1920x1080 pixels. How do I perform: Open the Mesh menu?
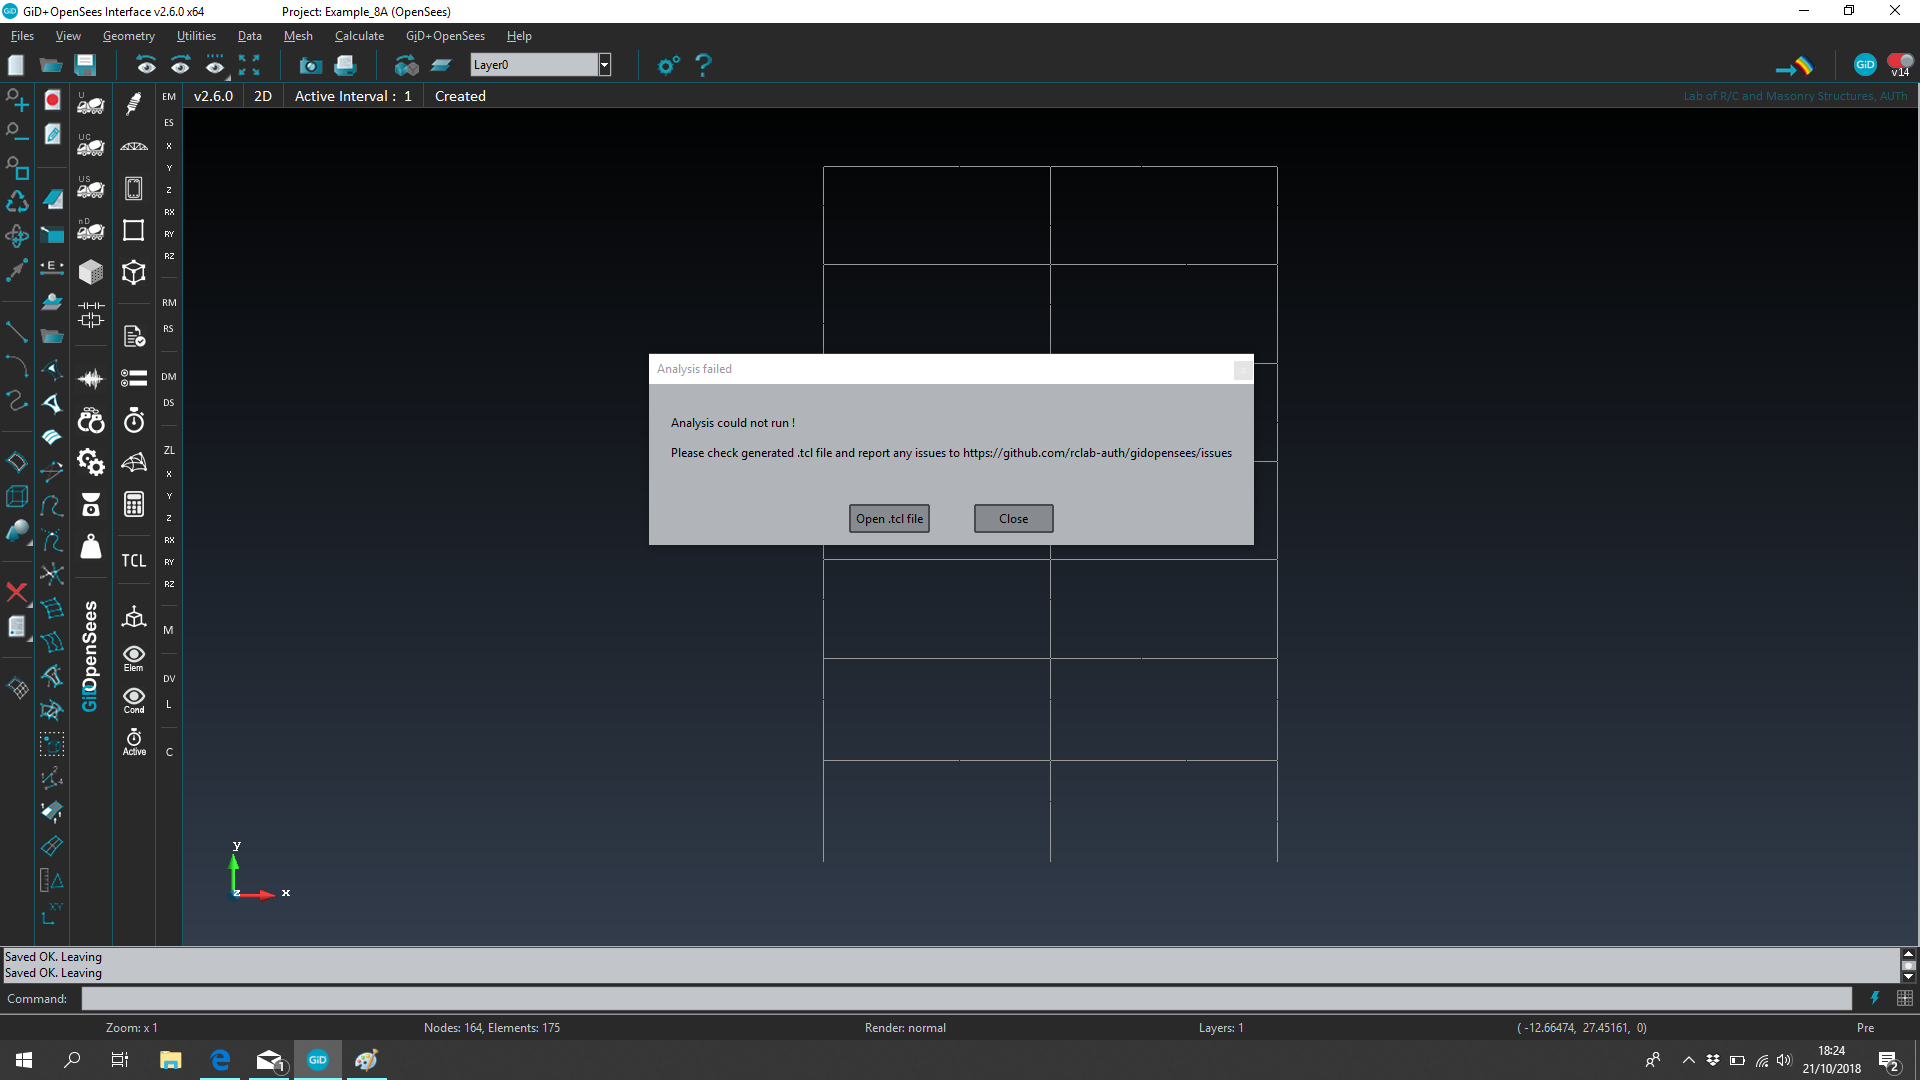[298, 35]
